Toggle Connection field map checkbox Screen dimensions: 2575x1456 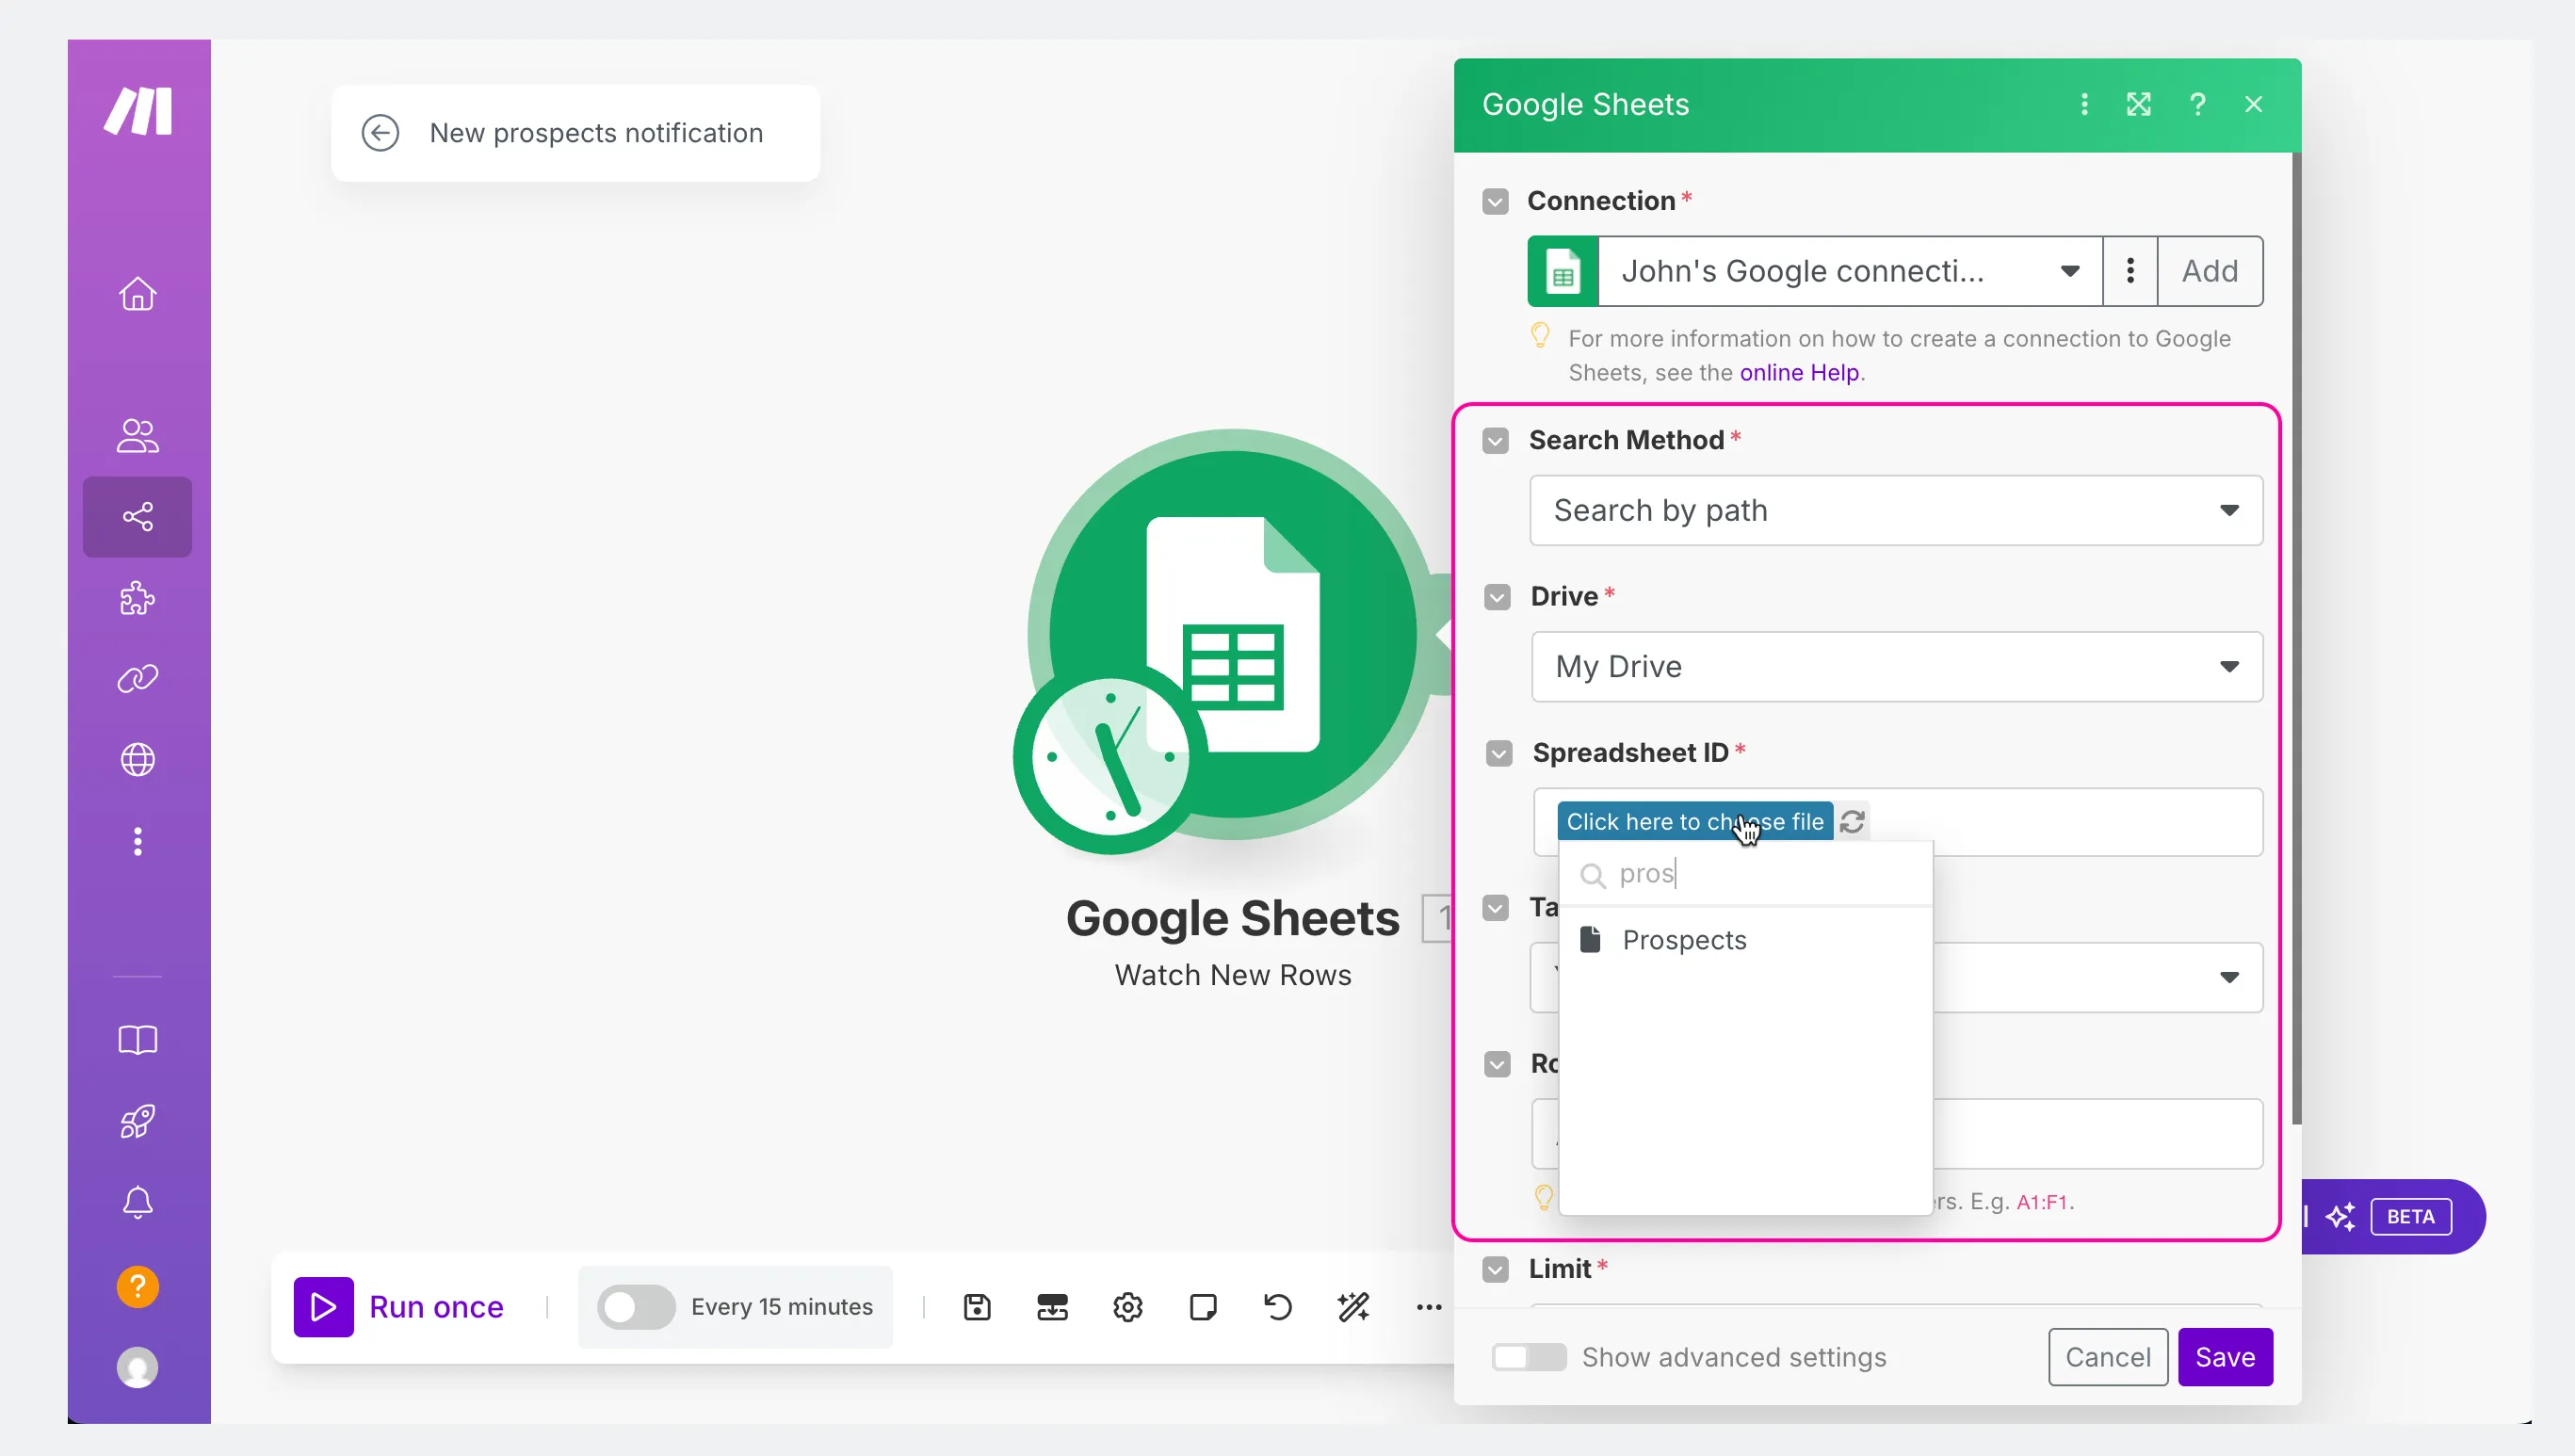coord(1495,202)
